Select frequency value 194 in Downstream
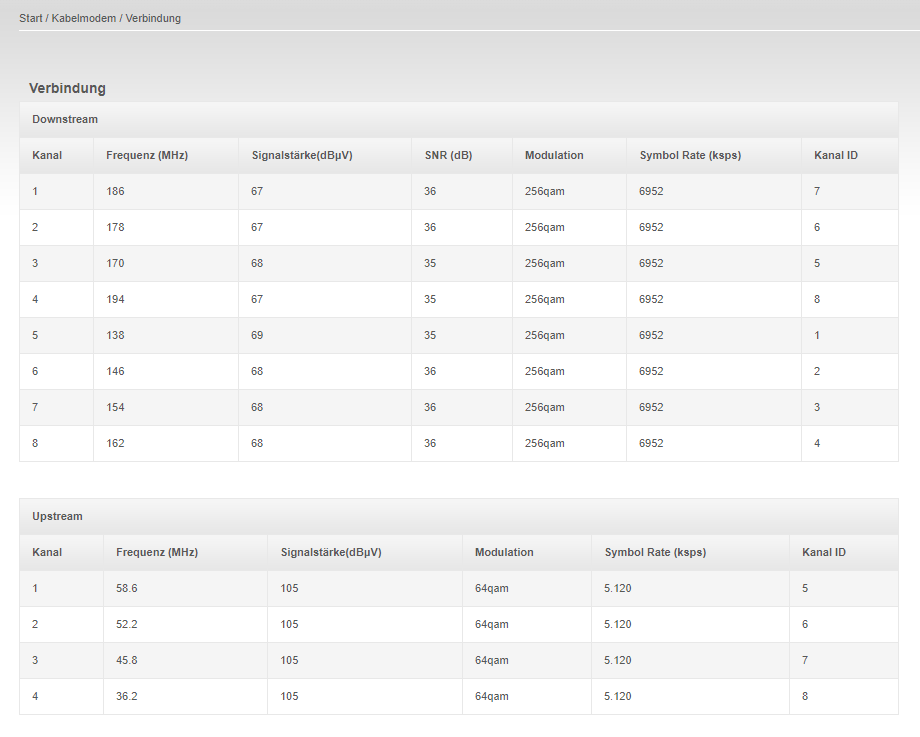 pyautogui.click(x=115, y=299)
